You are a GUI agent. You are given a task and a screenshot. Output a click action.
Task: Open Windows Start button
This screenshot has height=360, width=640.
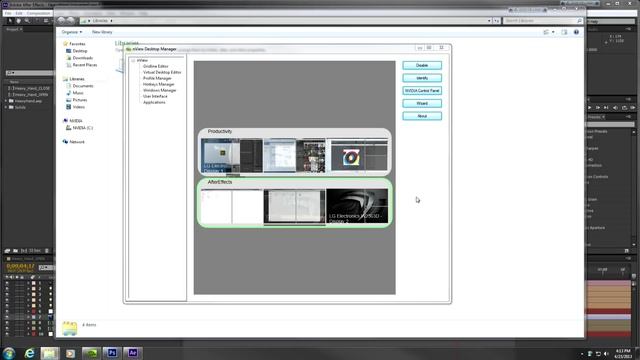[9, 353]
